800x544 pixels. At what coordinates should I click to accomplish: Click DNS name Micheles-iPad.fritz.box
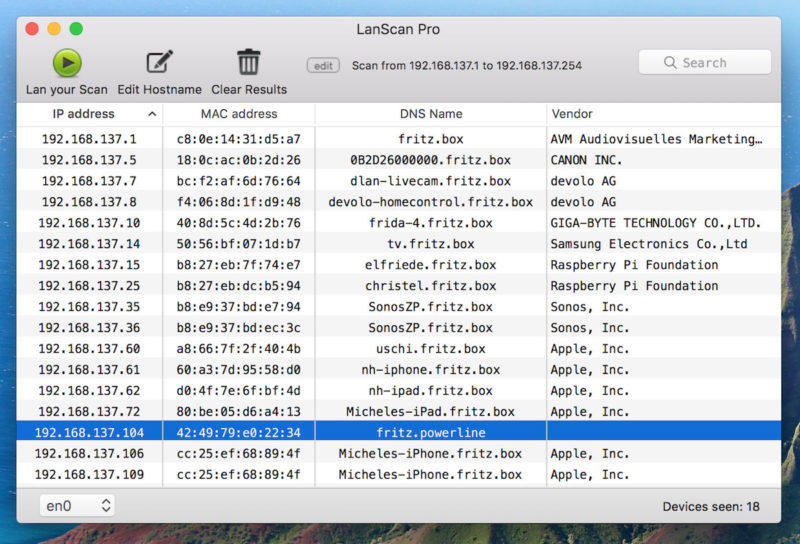431,411
